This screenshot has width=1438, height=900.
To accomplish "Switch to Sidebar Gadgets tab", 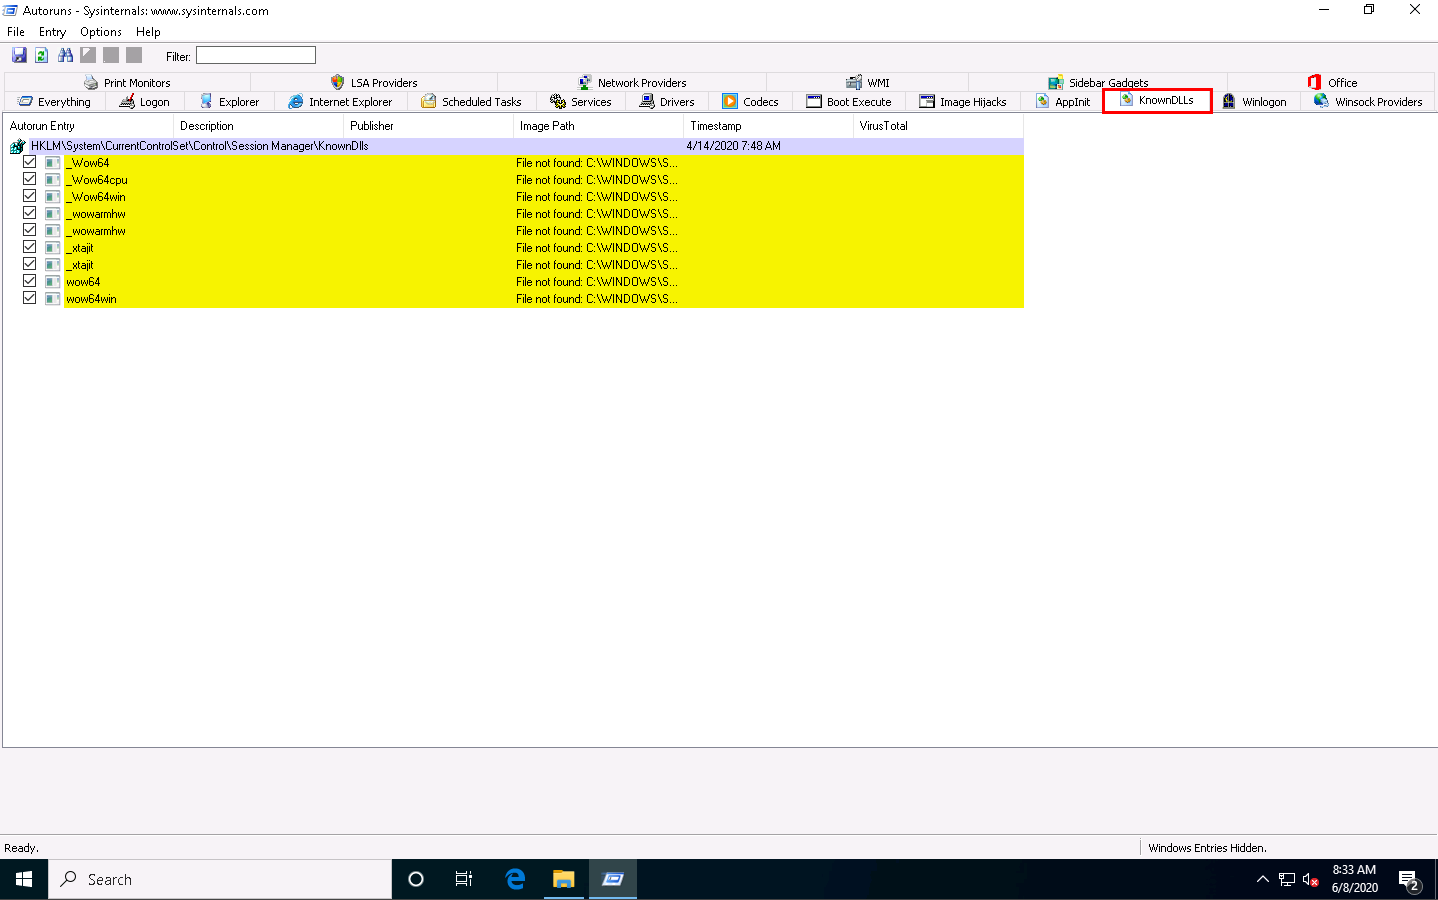I will 1098,83.
